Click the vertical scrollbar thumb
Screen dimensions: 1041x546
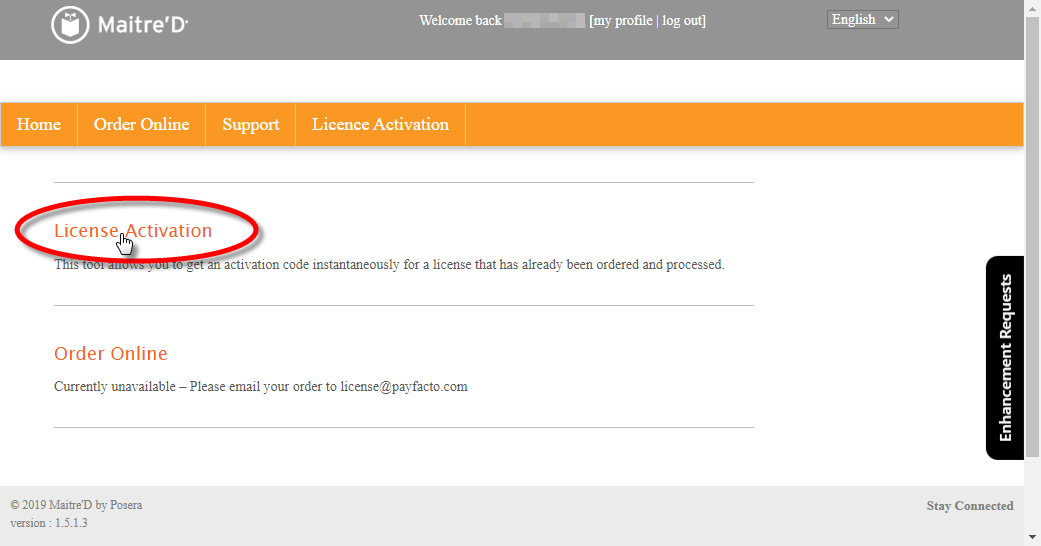[1032, 236]
